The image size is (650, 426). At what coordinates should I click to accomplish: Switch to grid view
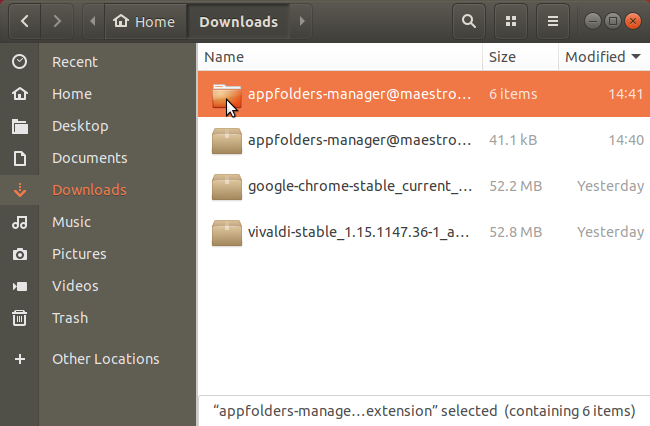[511, 21]
